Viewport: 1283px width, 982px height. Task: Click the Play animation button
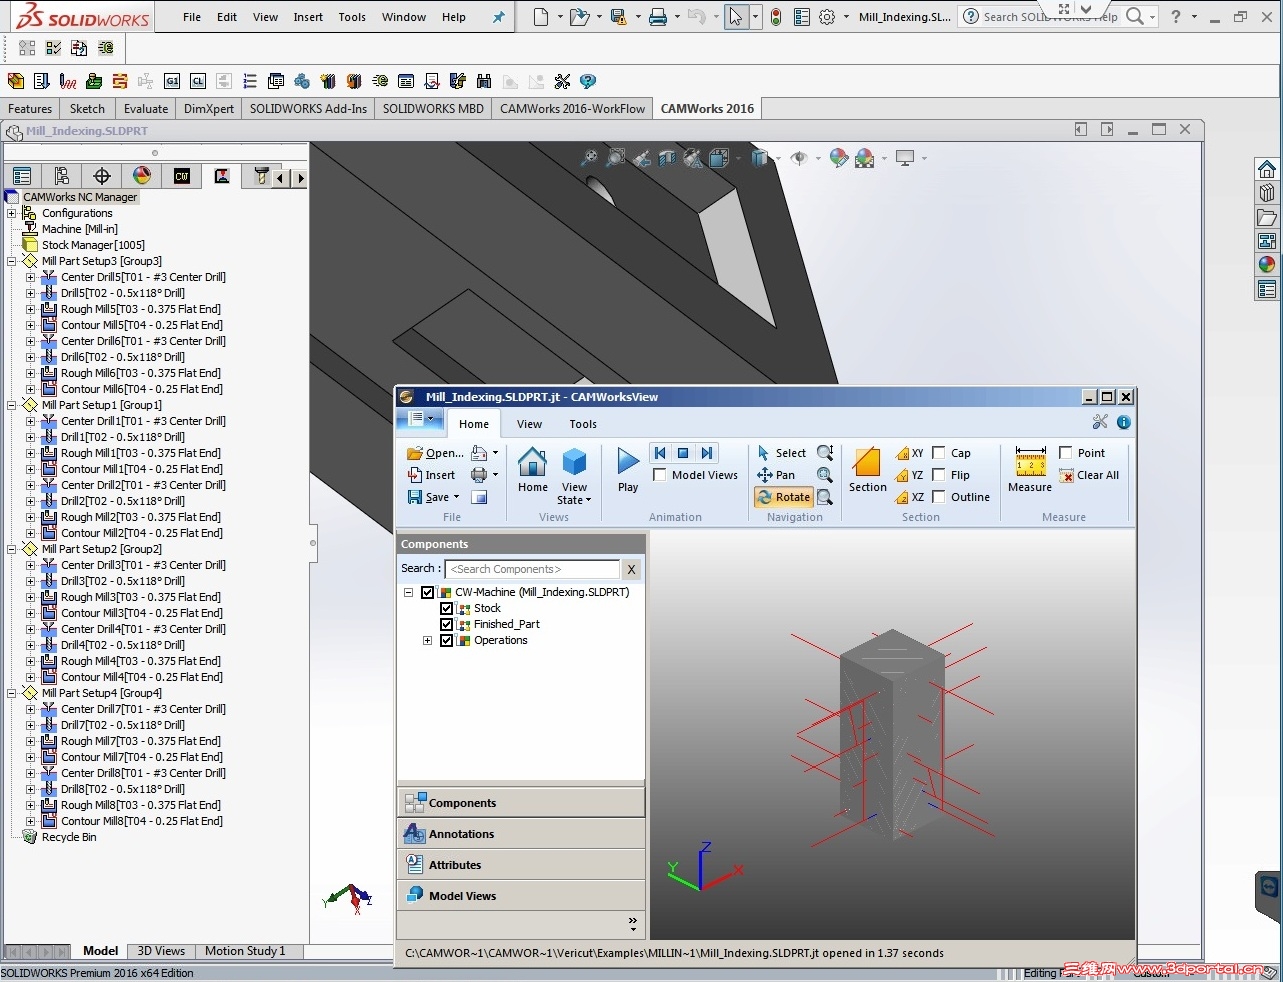(x=628, y=470)
